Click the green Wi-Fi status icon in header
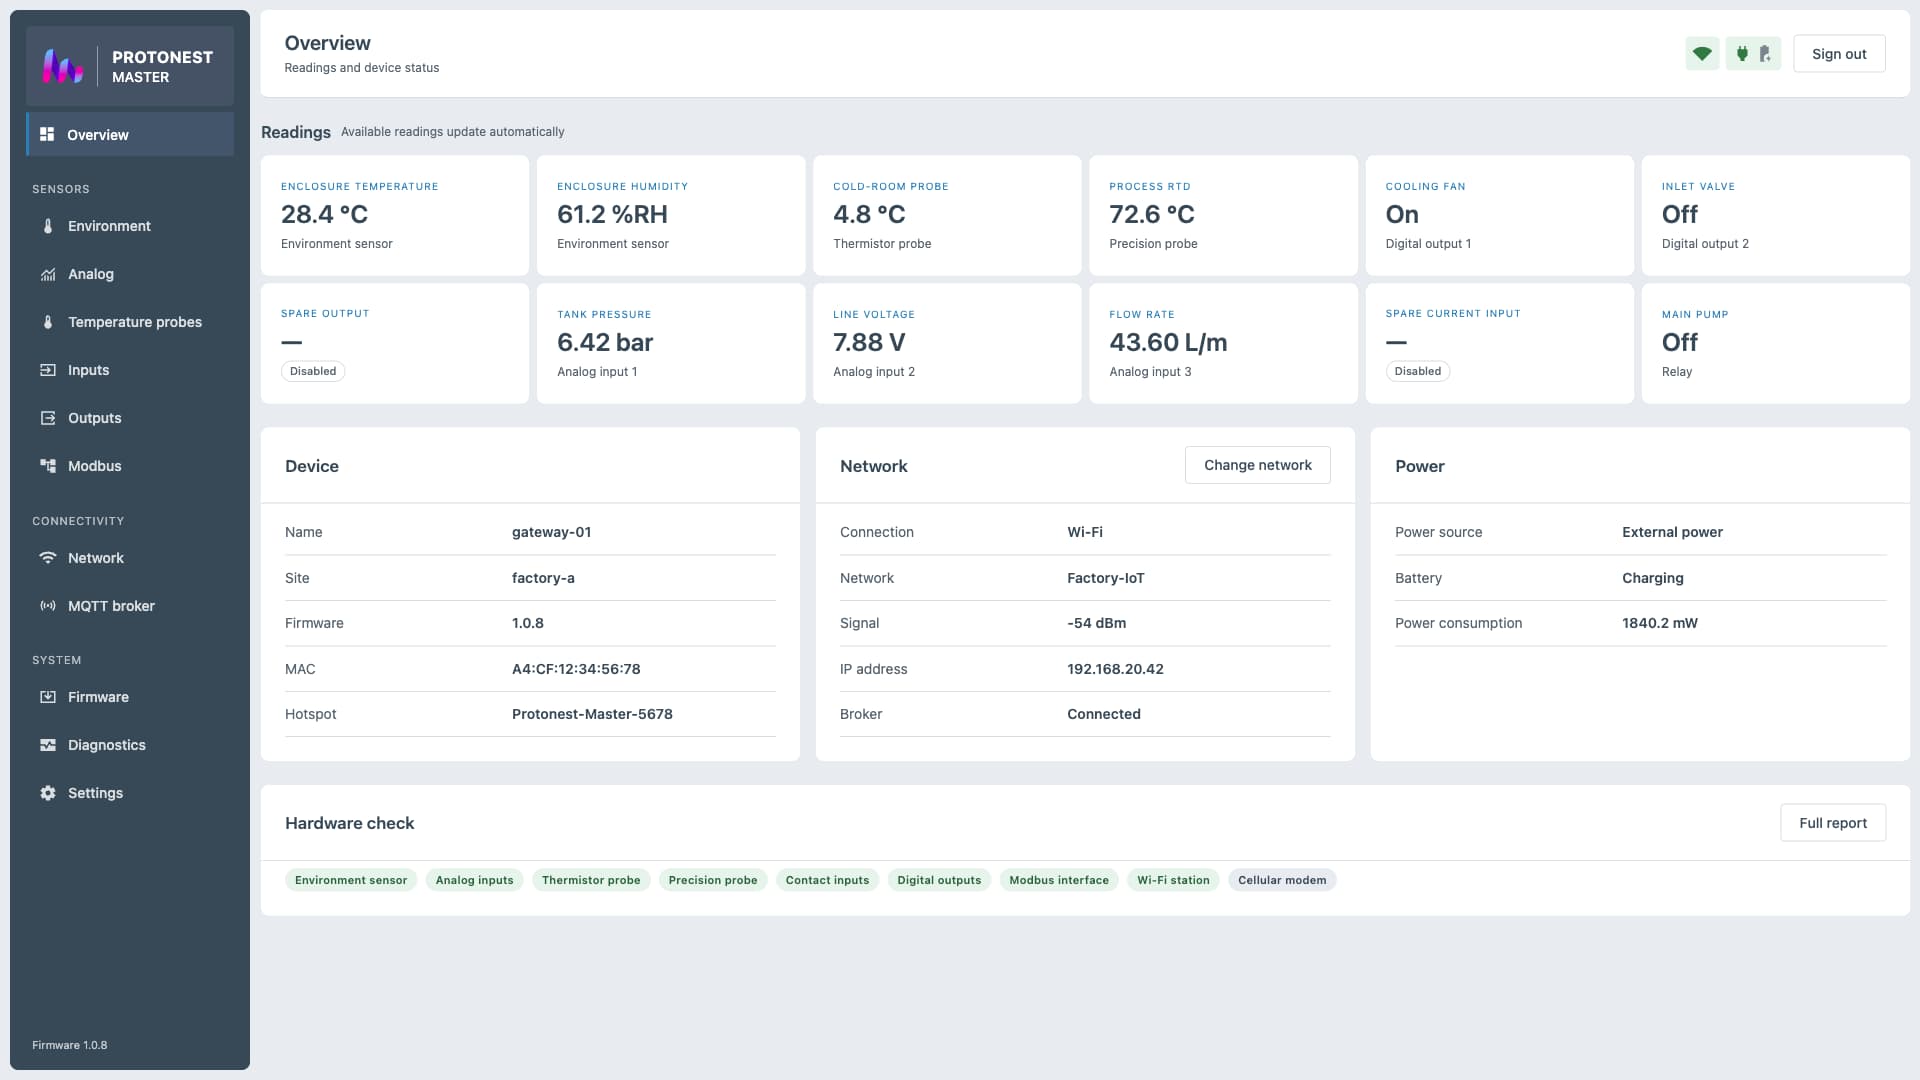 click(x=1702, y=54)
